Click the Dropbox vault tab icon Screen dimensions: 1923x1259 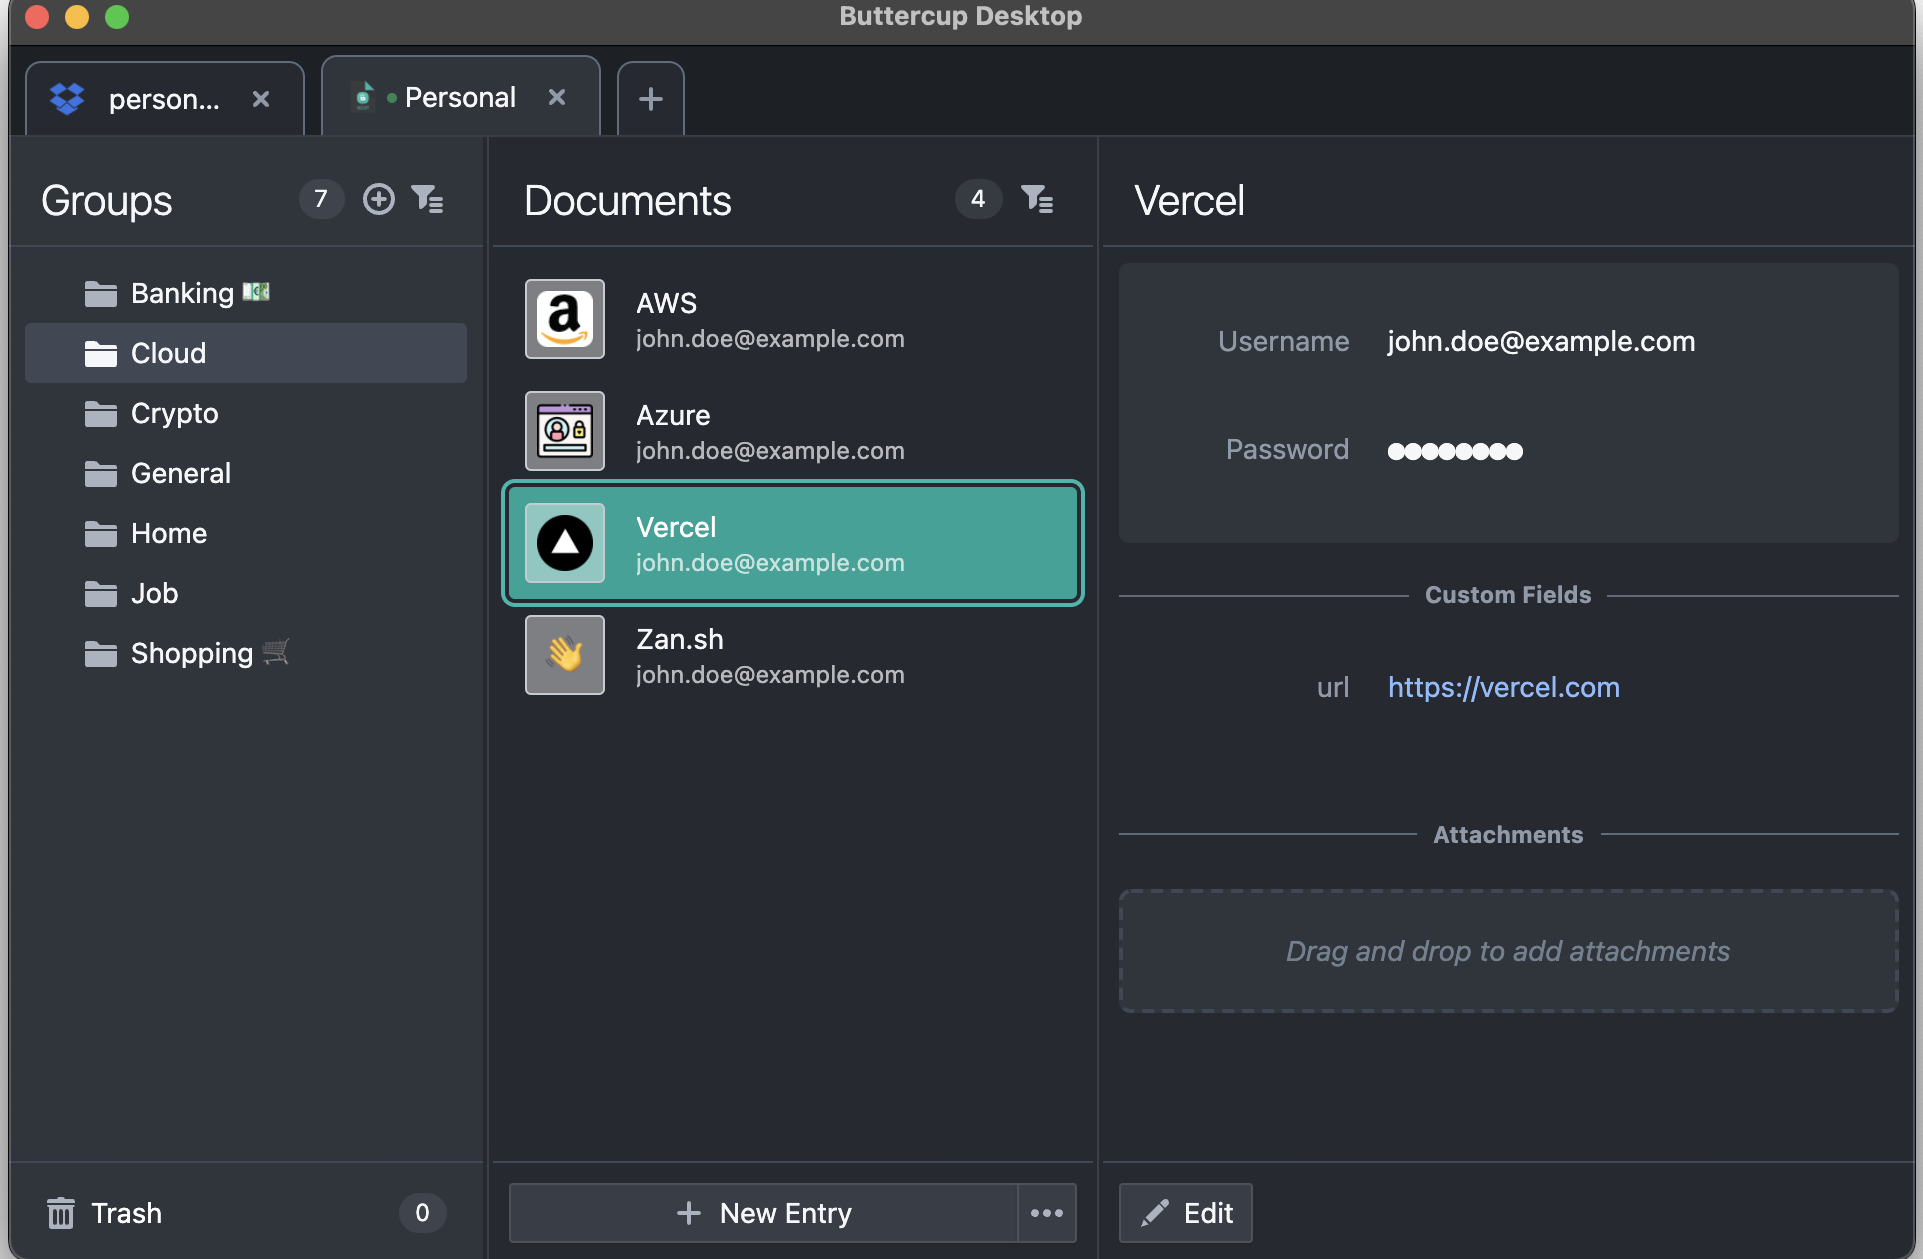coord(67,99)
